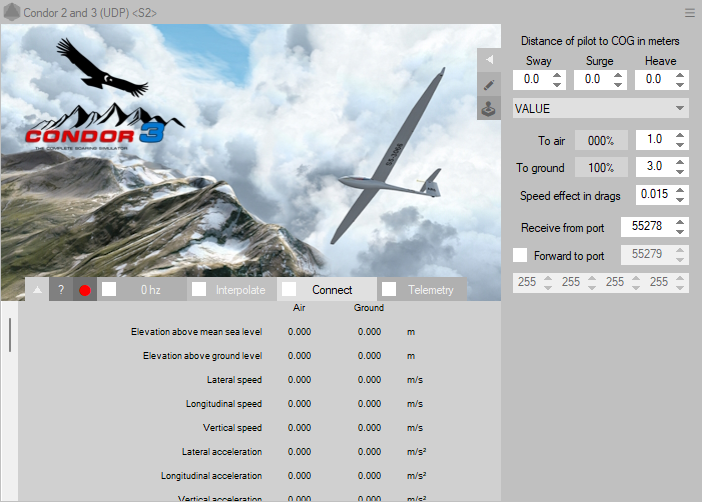Click the joystick icon
702x502 pixels.
click(489, 108)
